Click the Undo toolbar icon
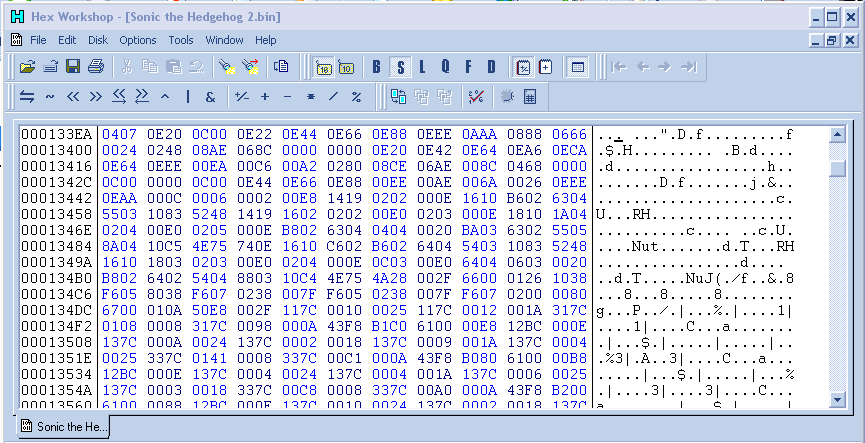The image size is (865, 443). [196, 67]
